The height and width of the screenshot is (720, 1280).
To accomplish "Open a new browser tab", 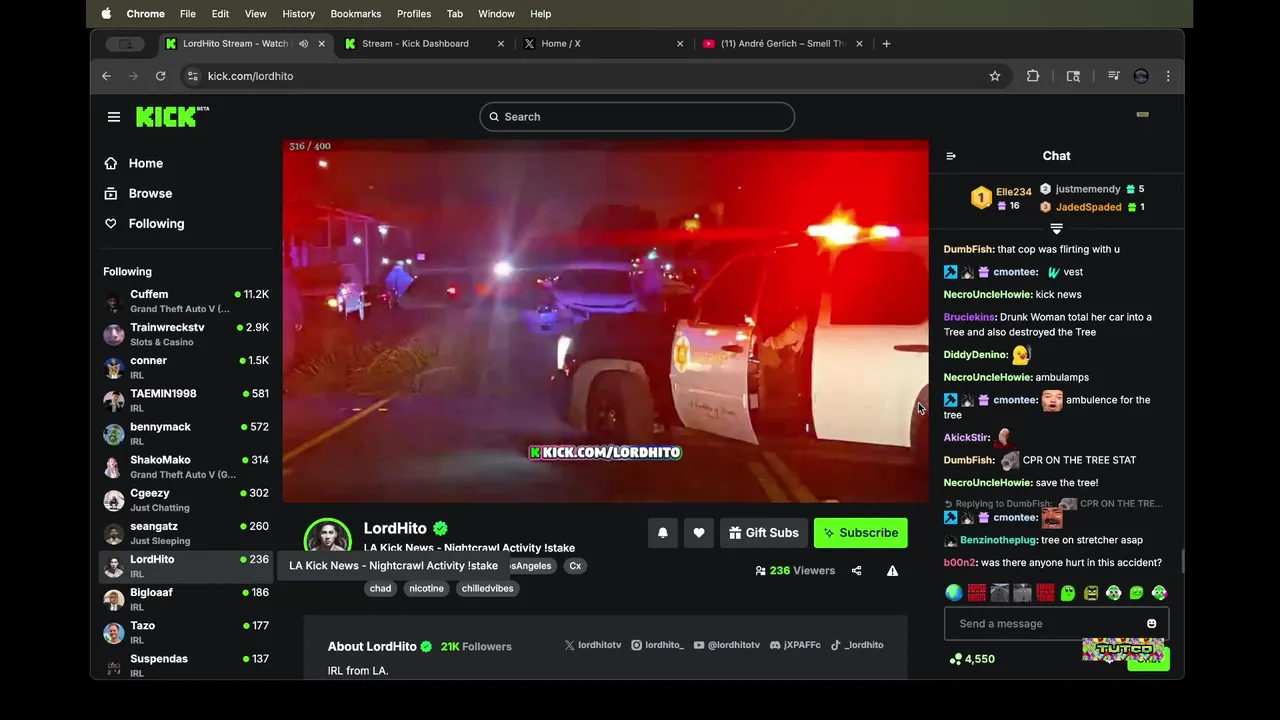I will 886,44.
